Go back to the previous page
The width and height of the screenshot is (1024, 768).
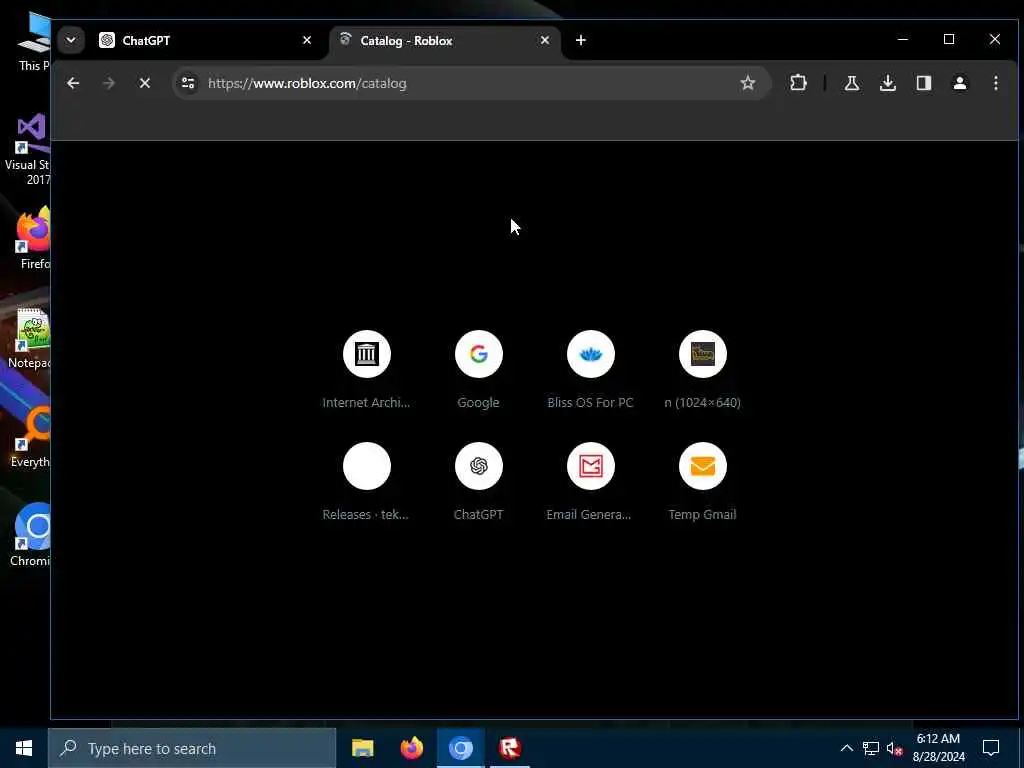click(73, 83)
